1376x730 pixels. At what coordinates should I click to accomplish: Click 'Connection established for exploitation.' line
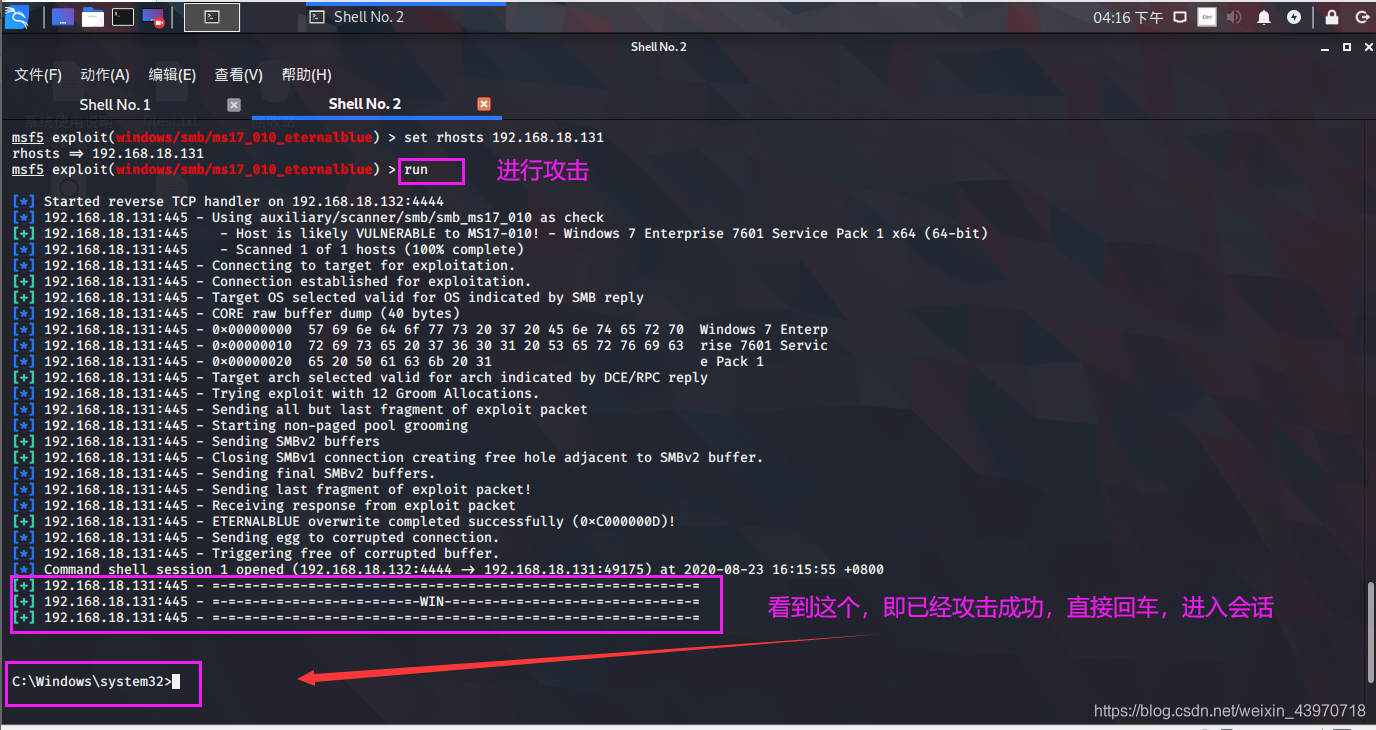372,281
